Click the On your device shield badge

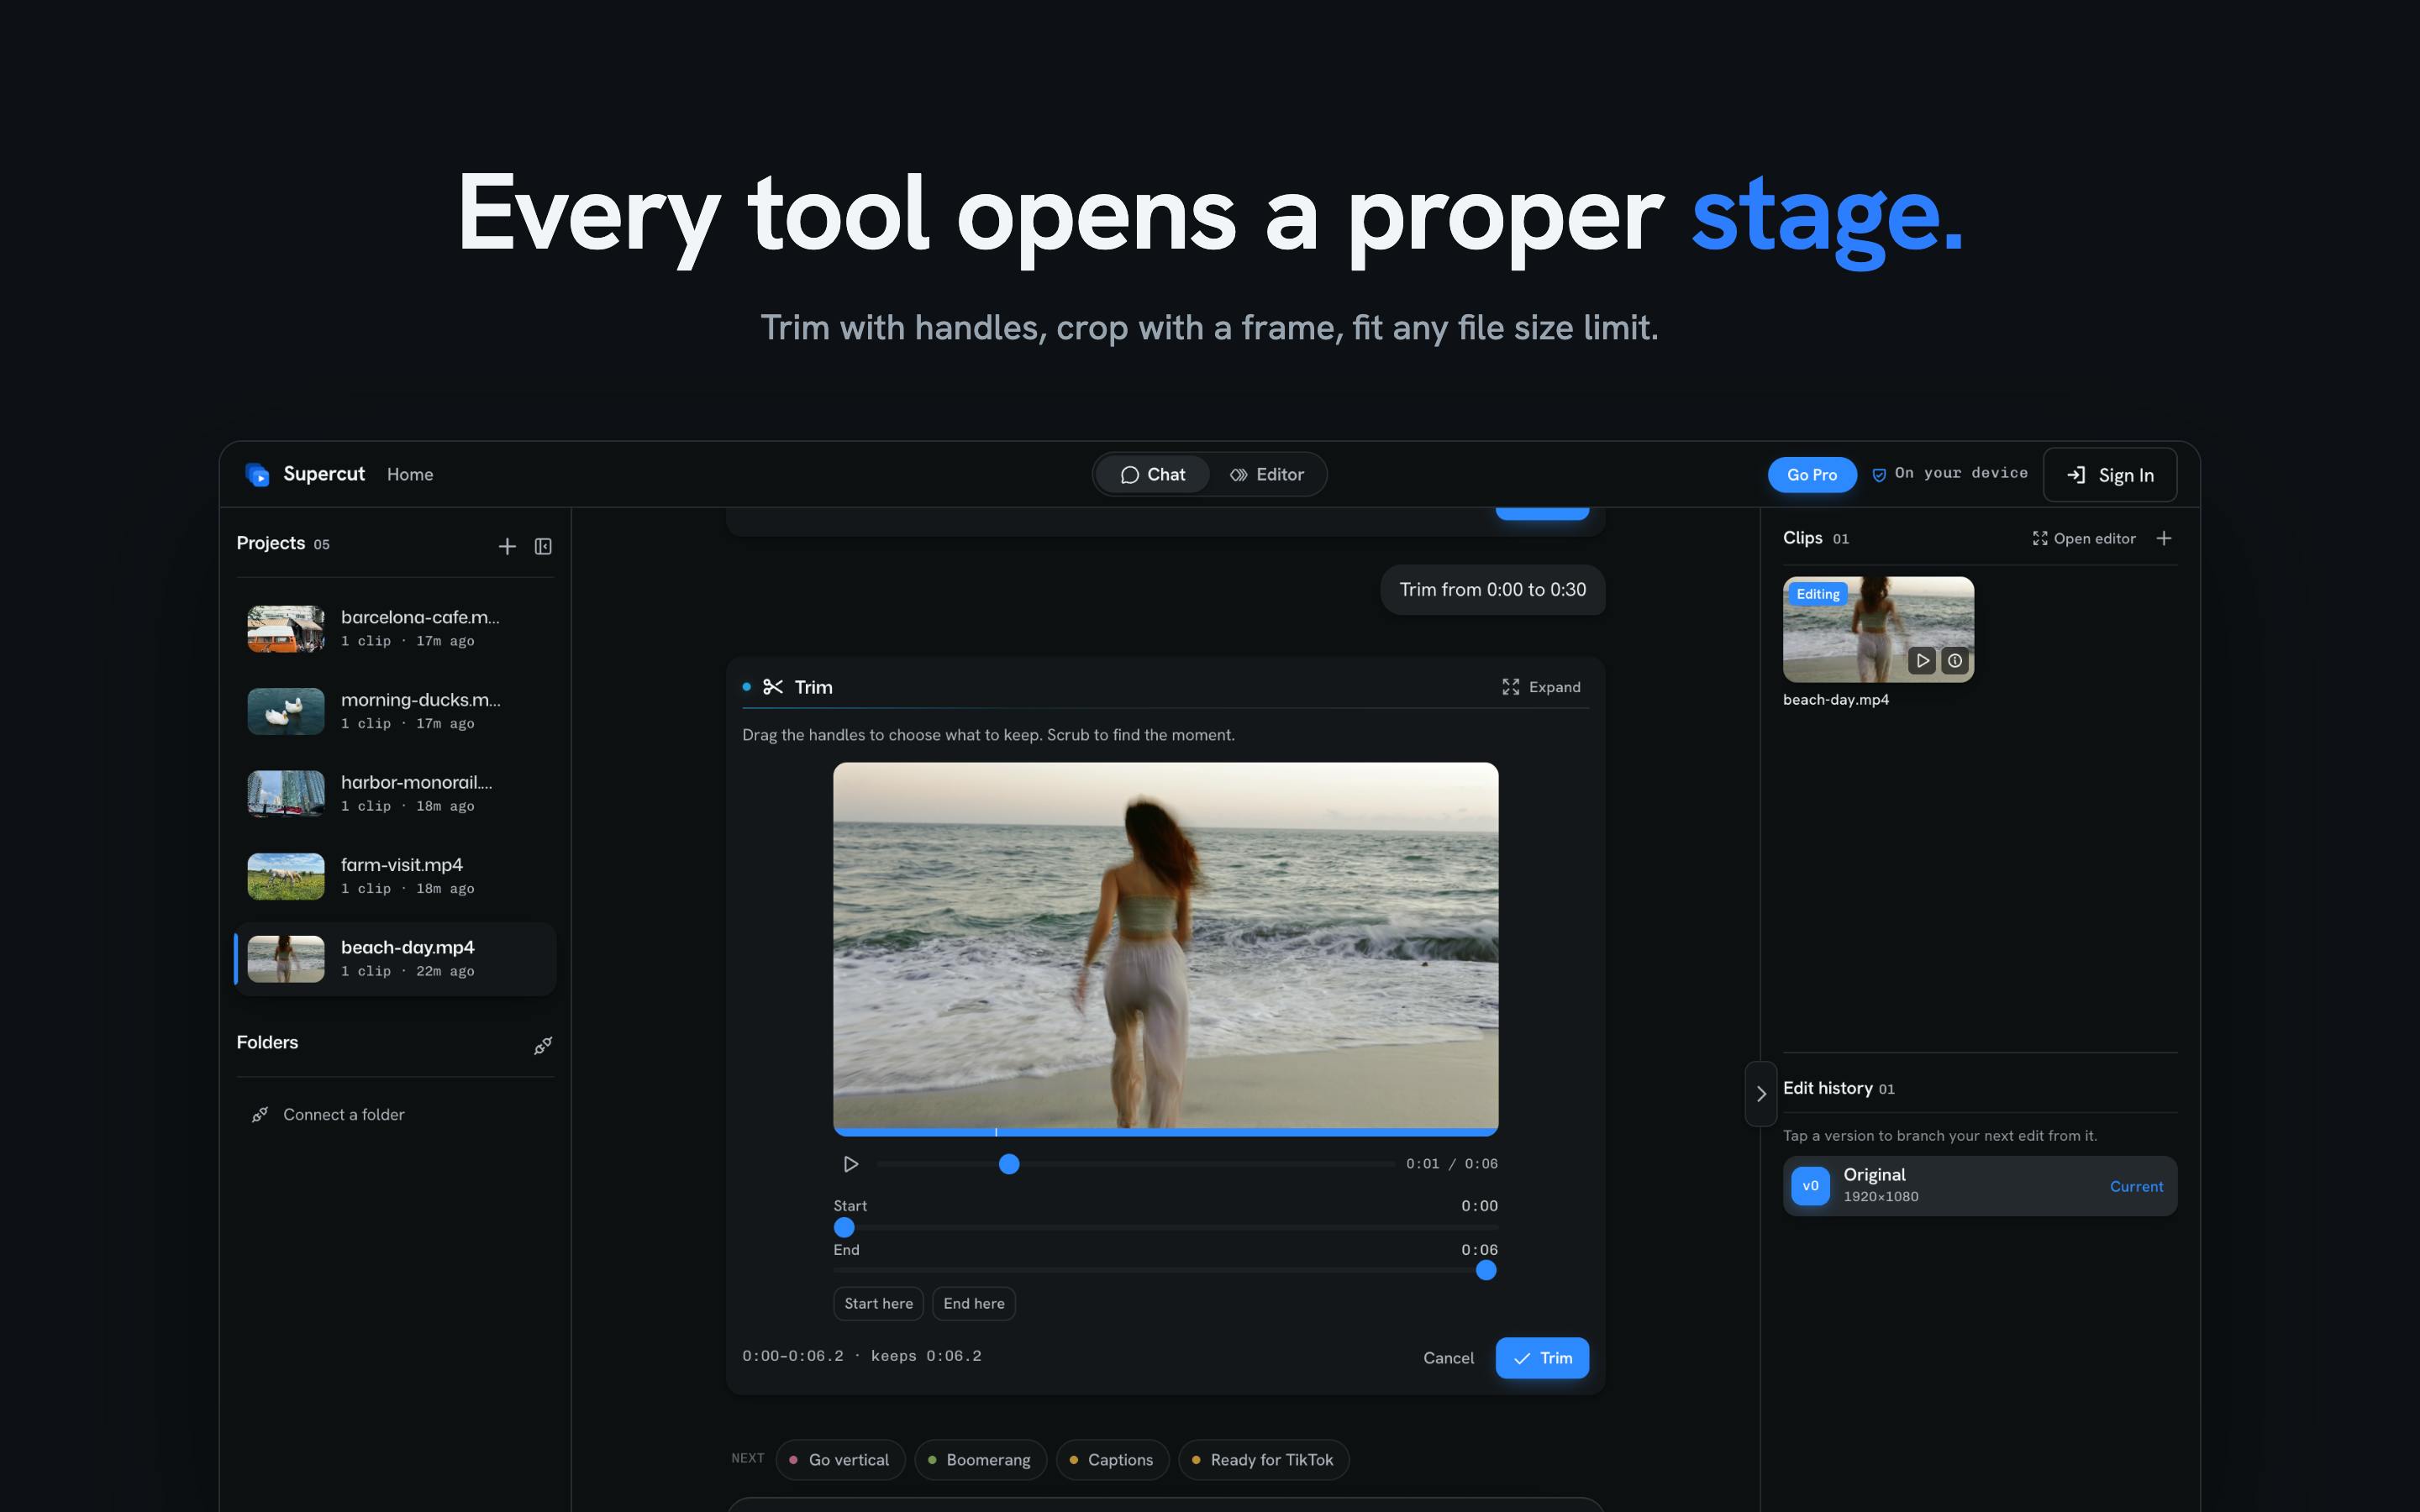(1949, 473)
